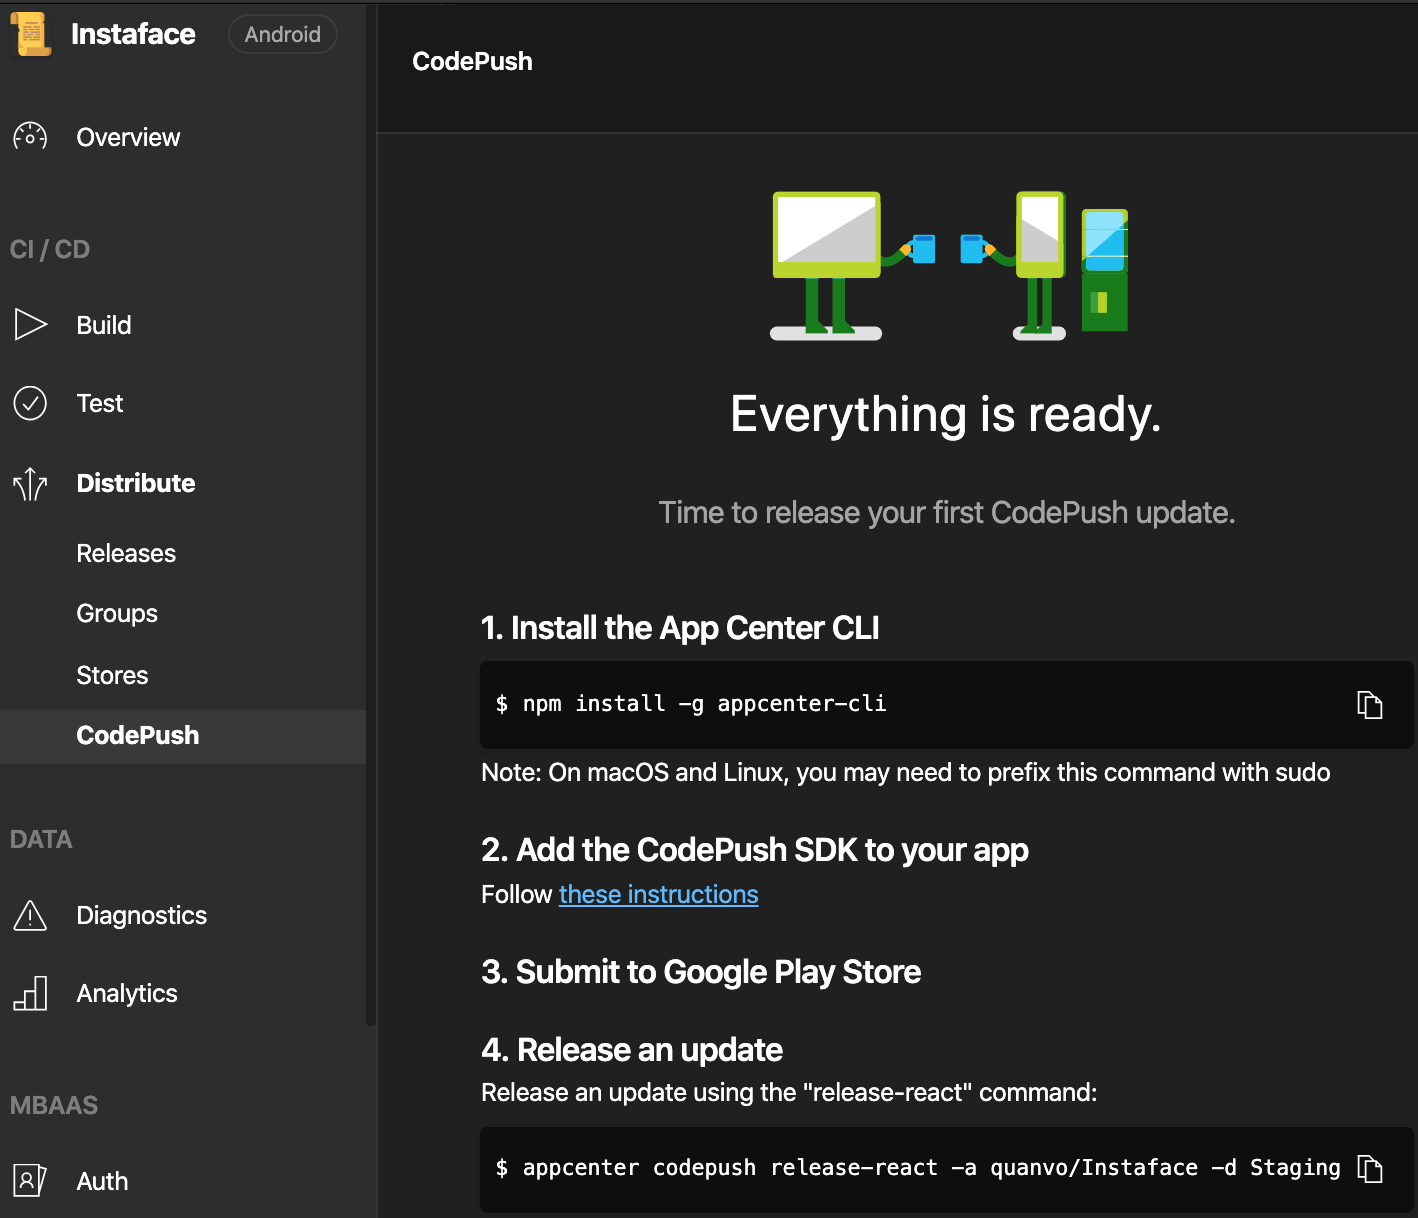Copy the appcenter codepush release-react command
Image resolution: width=1418 pixels, height=1218 pixels.
(x=1369, y=1168)
